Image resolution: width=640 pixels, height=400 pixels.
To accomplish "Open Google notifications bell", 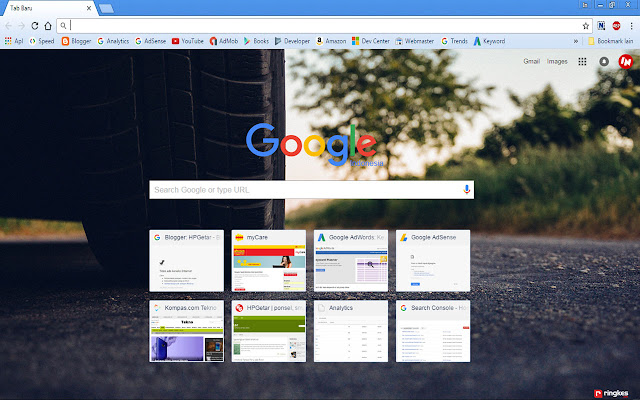I will (x=604, y=61).
